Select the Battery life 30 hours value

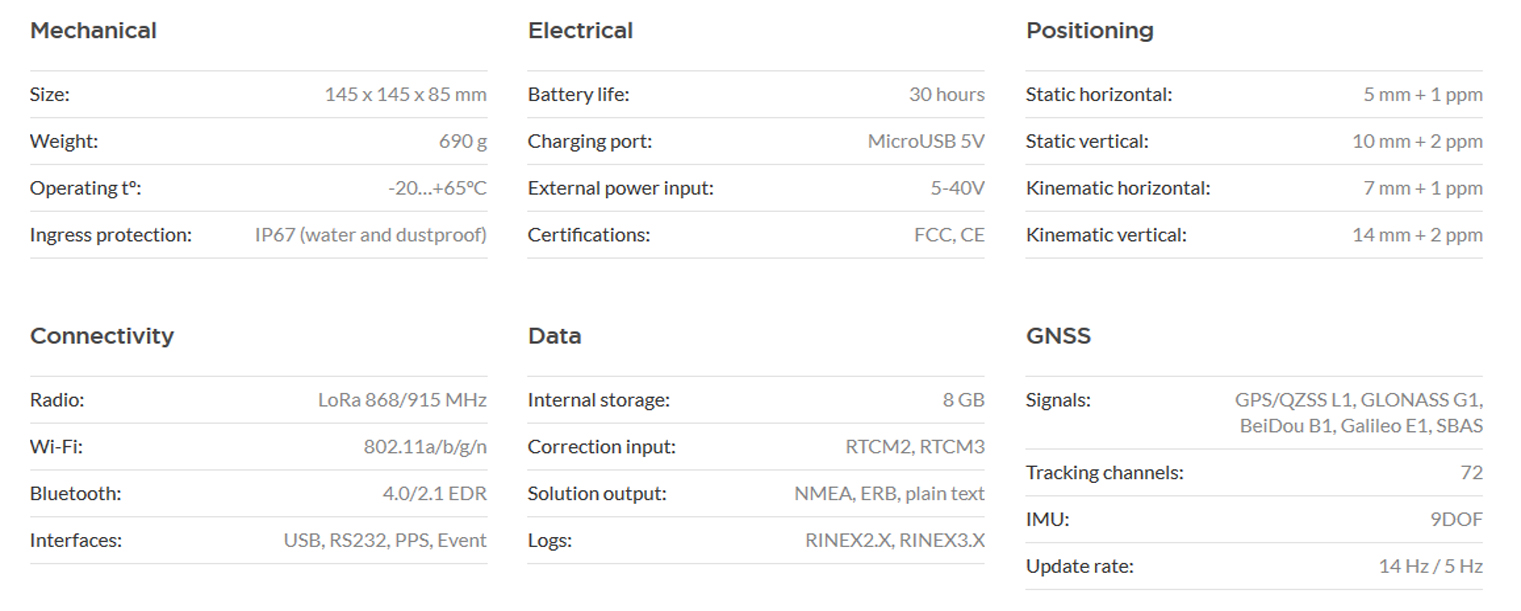pos(946,95)
